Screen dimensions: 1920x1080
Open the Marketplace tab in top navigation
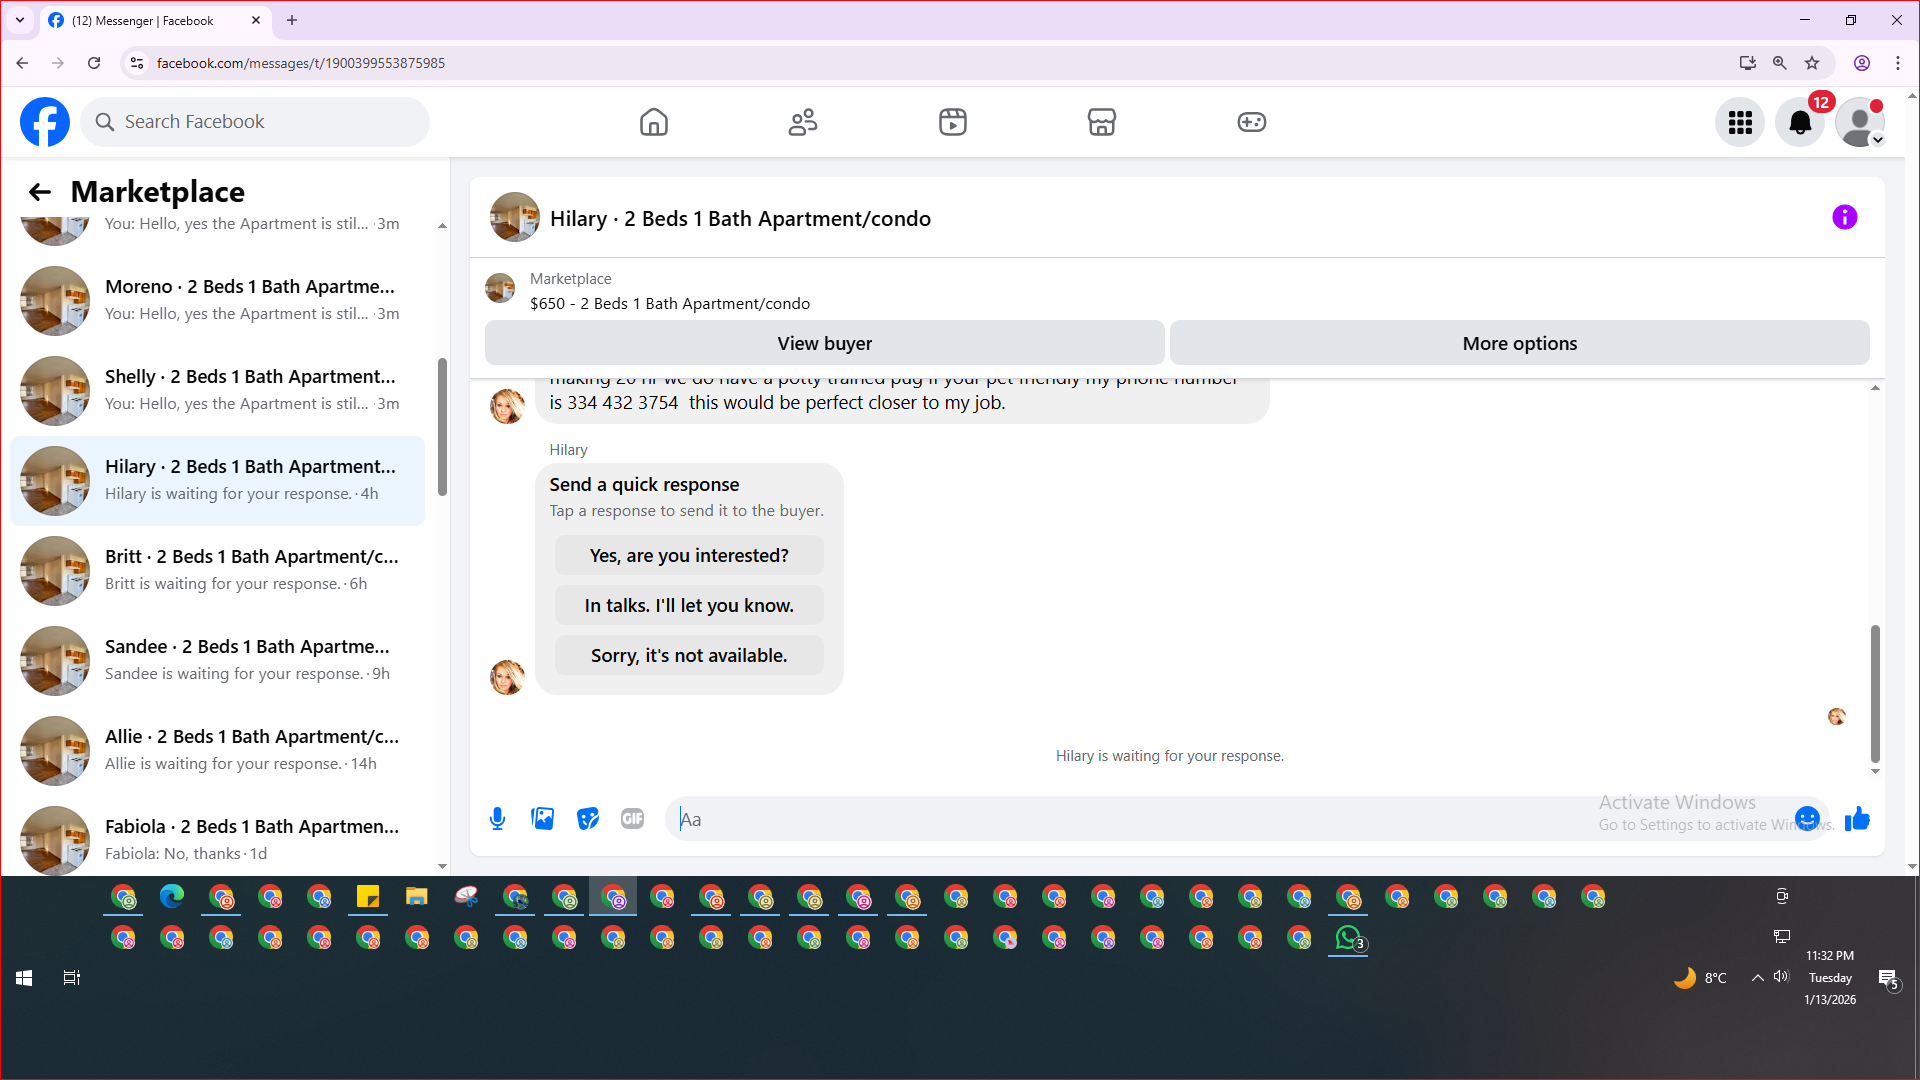click(1101, 122)
